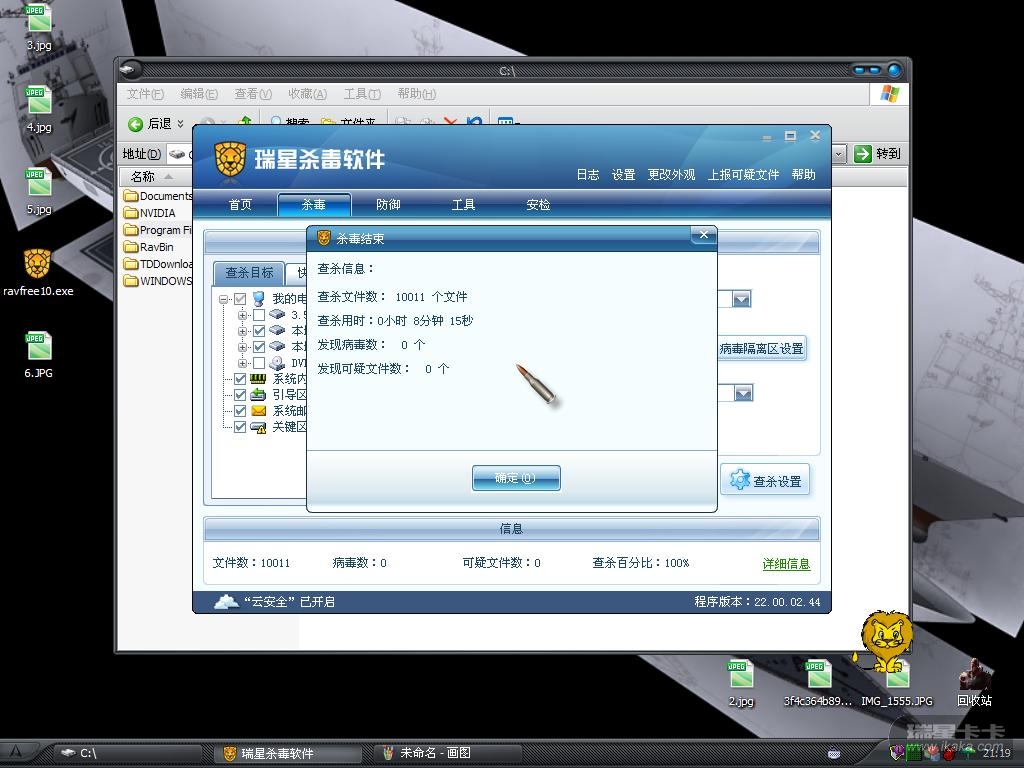1024x768 pixels.
Task: Click the 后退 back button in Explorer window
Action: pyautogui.click(x=151, y=123)
